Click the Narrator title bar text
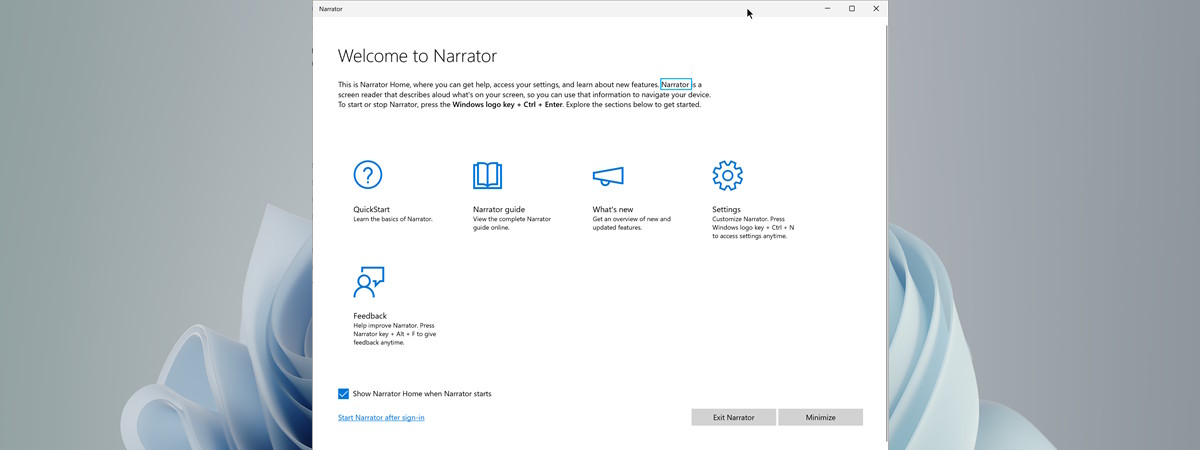The height and width of the screenshot is (450, 1200). 330,8
